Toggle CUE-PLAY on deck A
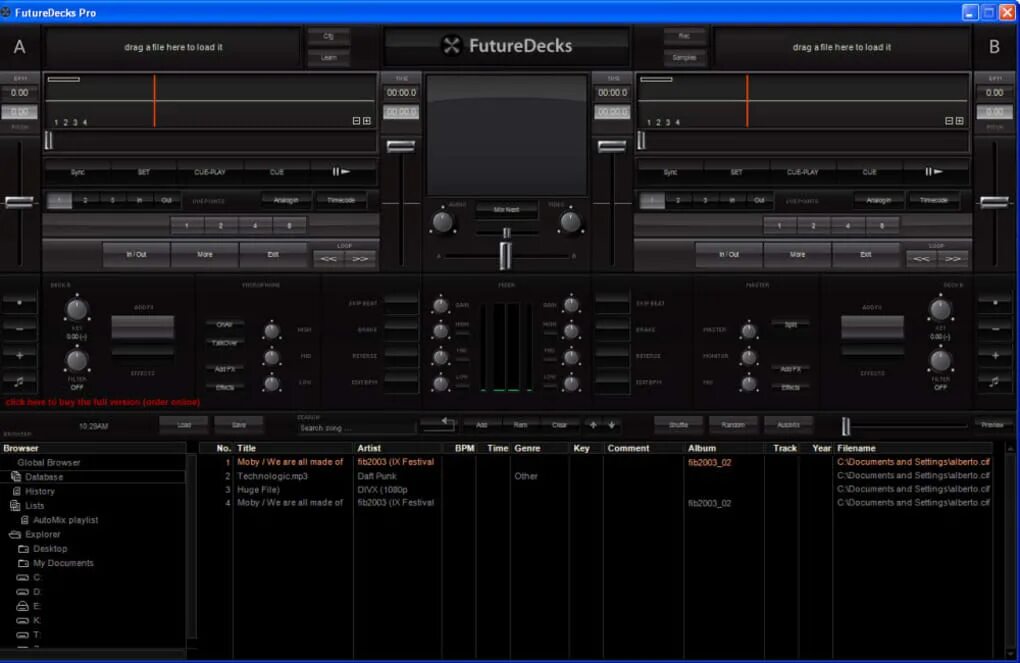1020x663 pixels. [x=209, y=172]
